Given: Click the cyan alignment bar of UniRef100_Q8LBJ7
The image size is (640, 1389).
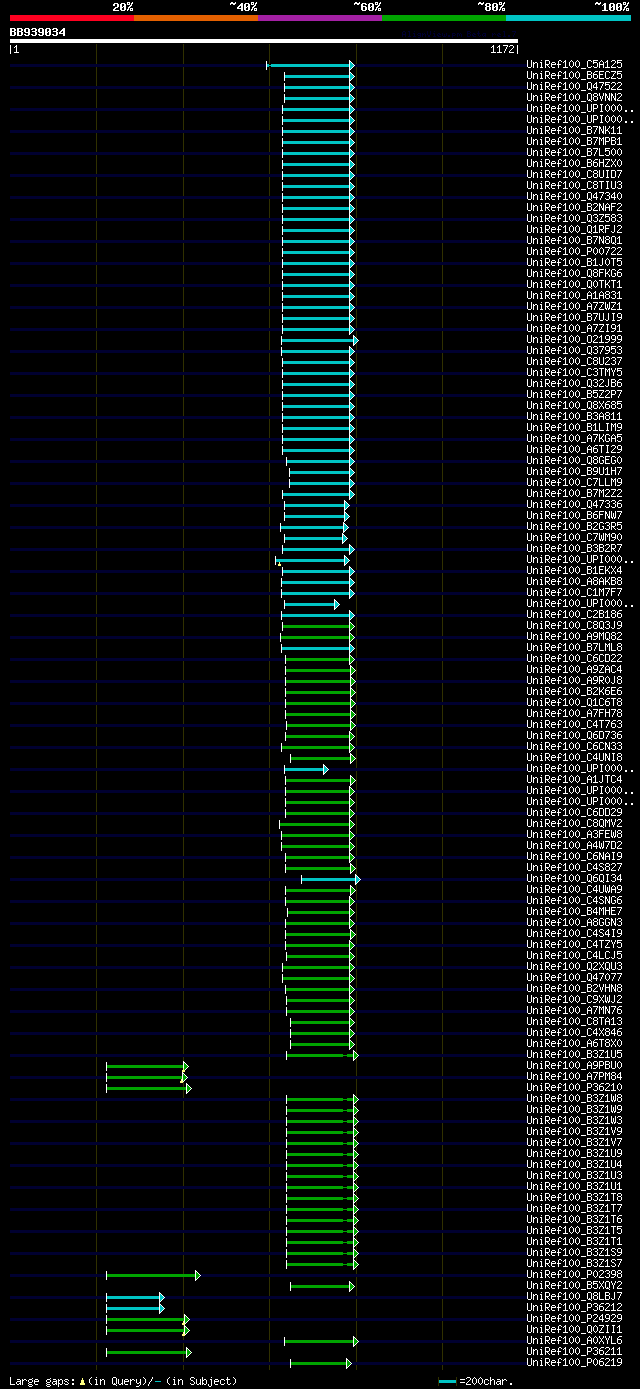Looking at the screenshot, I should 135,1297.
